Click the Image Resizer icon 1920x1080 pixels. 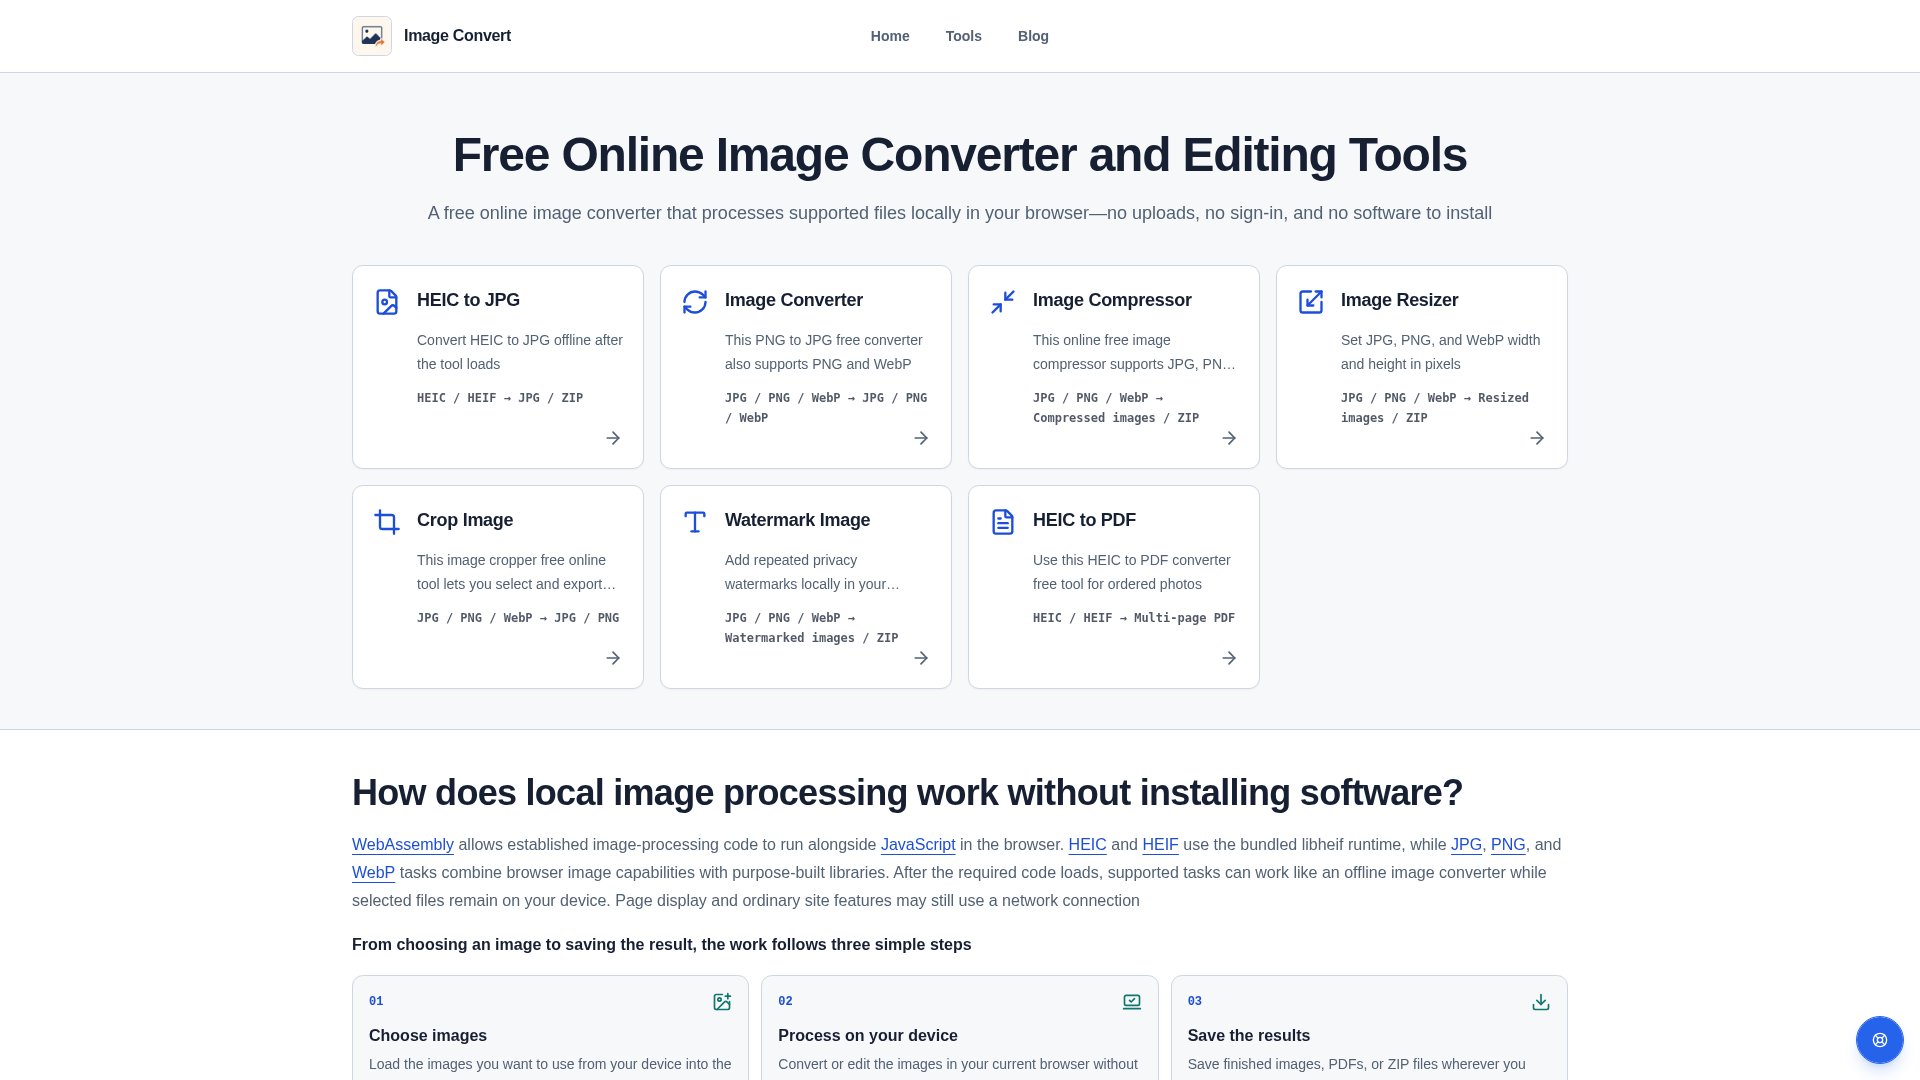[x=1311, y=302]
